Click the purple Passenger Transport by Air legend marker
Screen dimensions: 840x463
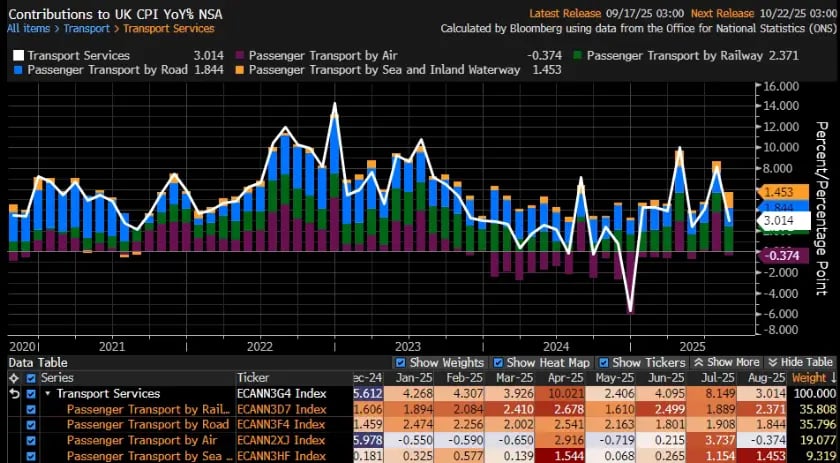[239, 56]
